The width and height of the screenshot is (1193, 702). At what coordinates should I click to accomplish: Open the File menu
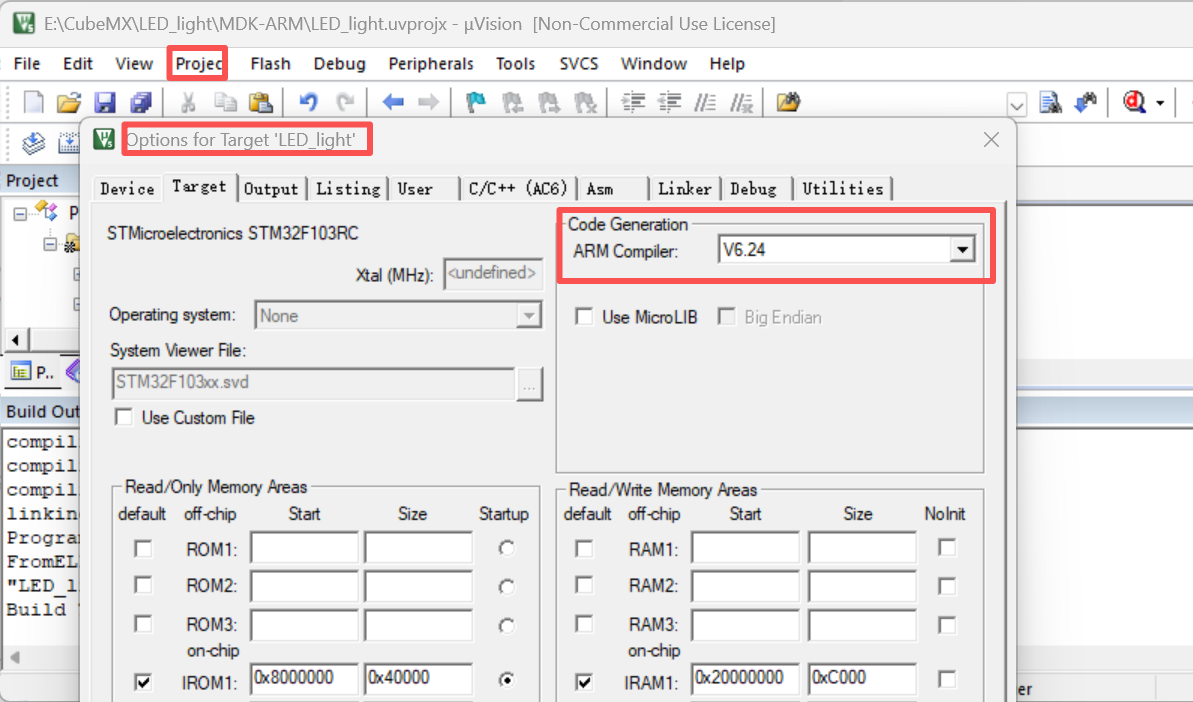(x=27, y=64)
